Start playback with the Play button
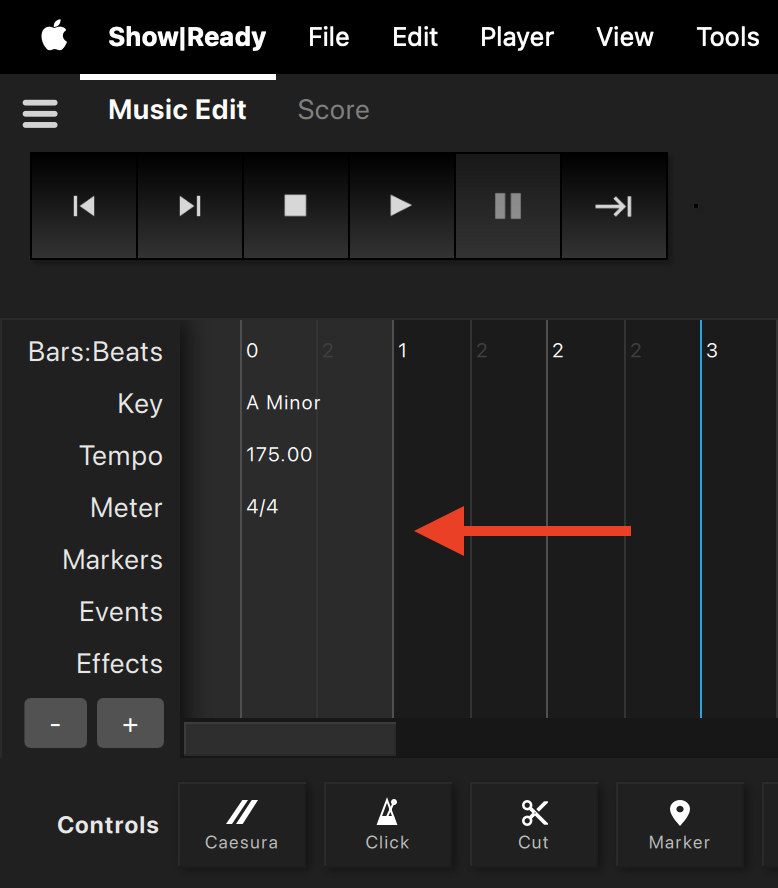The height and width of the screenshot is (888, 778). click(401, 206)
